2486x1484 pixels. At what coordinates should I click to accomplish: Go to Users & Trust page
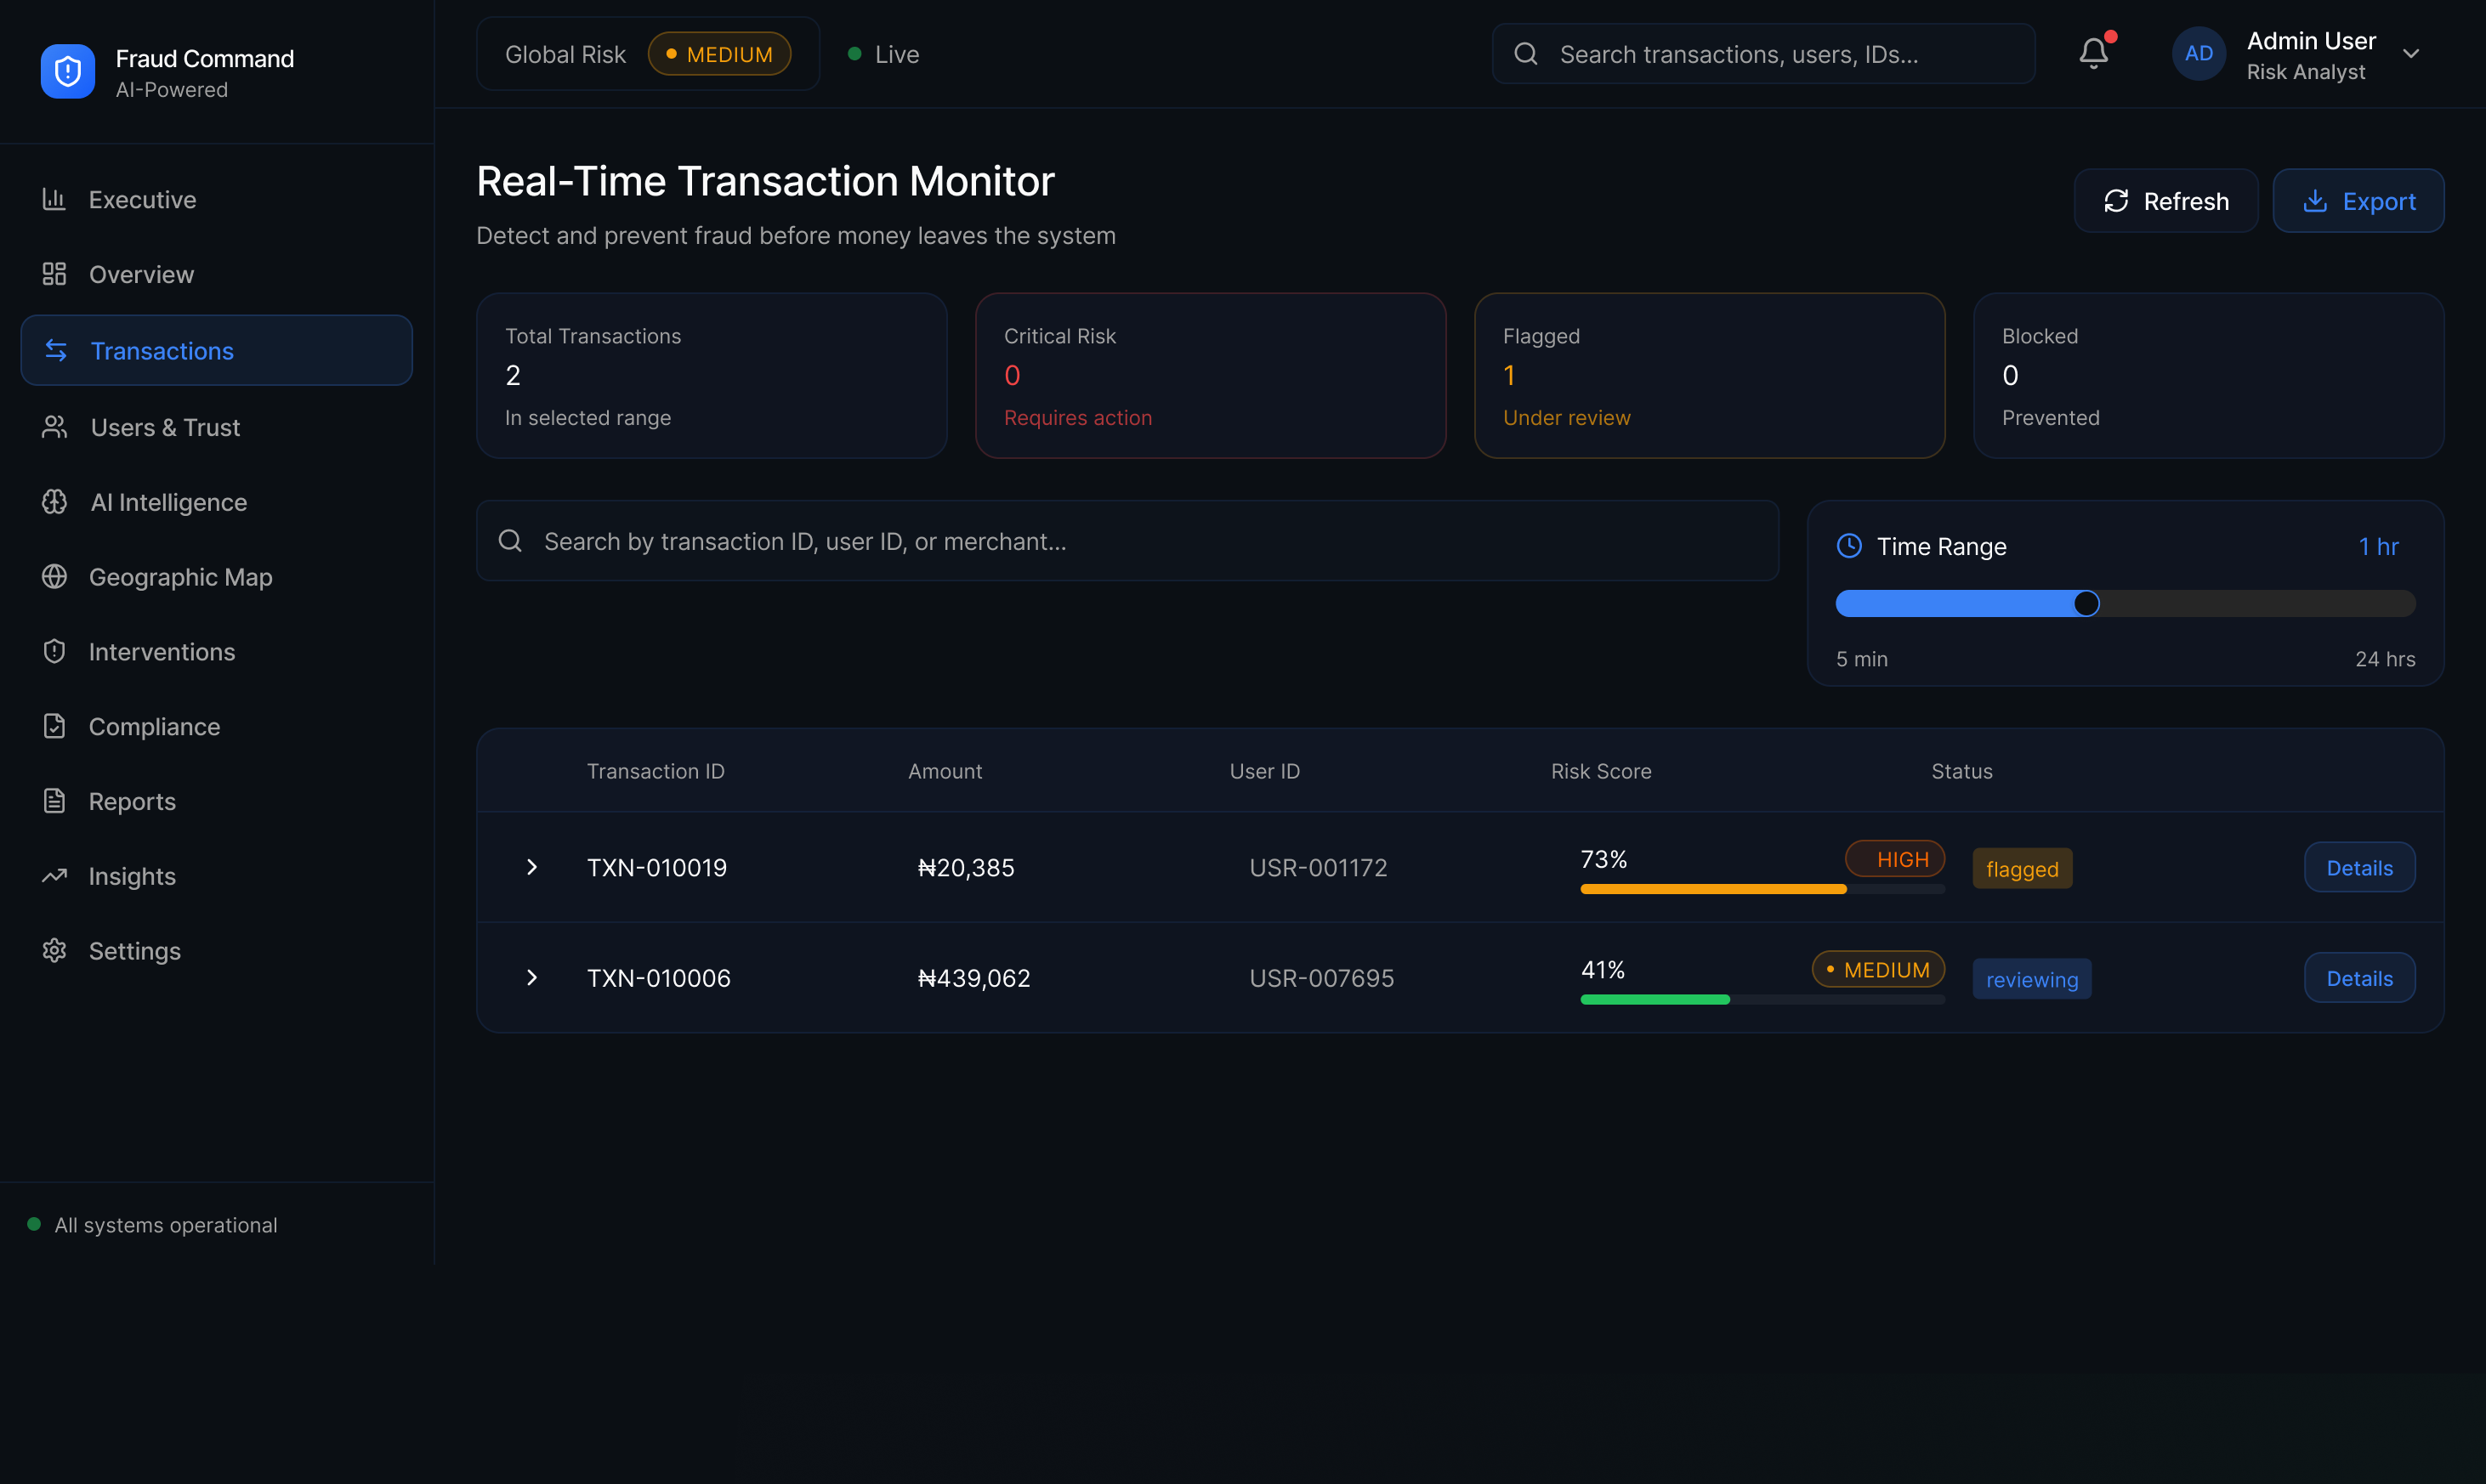165,427
